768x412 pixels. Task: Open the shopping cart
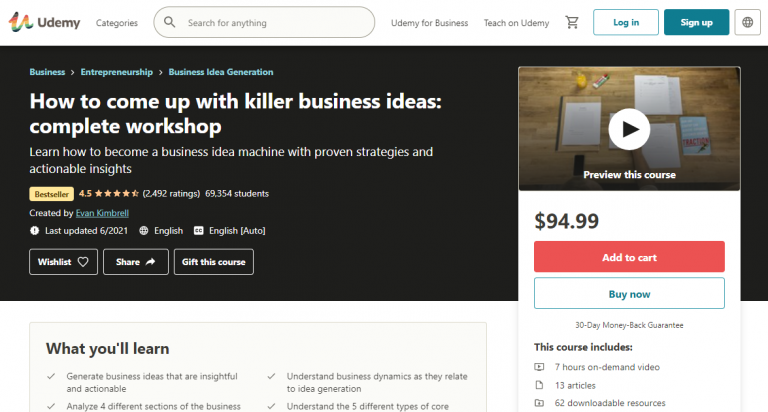[571, 22]
